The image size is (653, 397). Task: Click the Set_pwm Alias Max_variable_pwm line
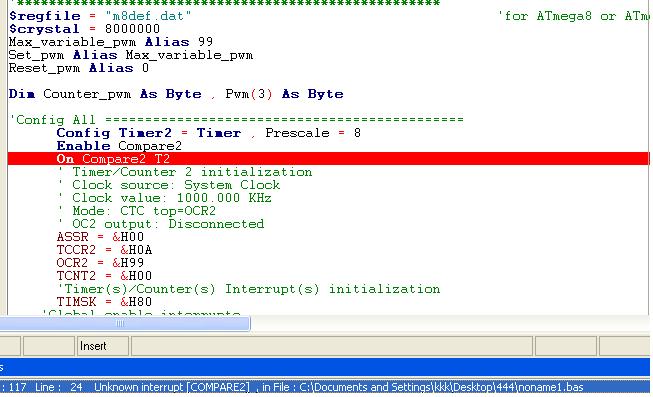[x=131, y=55]
